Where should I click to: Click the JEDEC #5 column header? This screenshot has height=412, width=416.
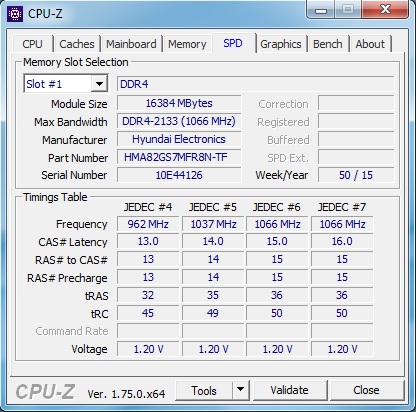coord(213,207)
